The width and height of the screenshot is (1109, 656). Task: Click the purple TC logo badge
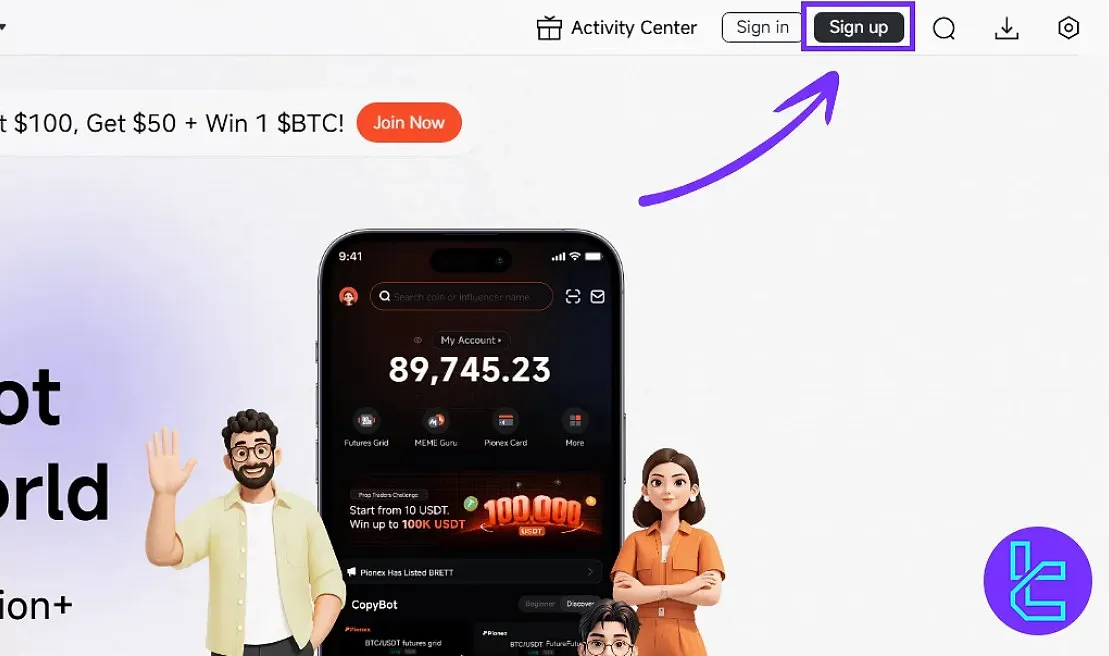tap(1038, 580)
